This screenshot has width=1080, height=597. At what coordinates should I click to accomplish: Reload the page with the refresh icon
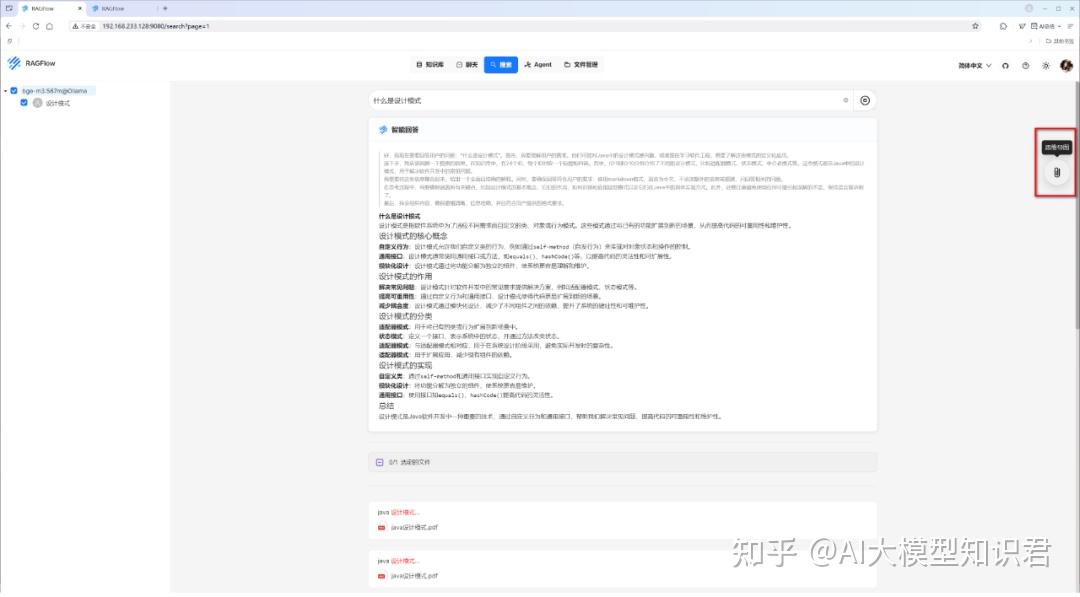click(x=36, y=26)
